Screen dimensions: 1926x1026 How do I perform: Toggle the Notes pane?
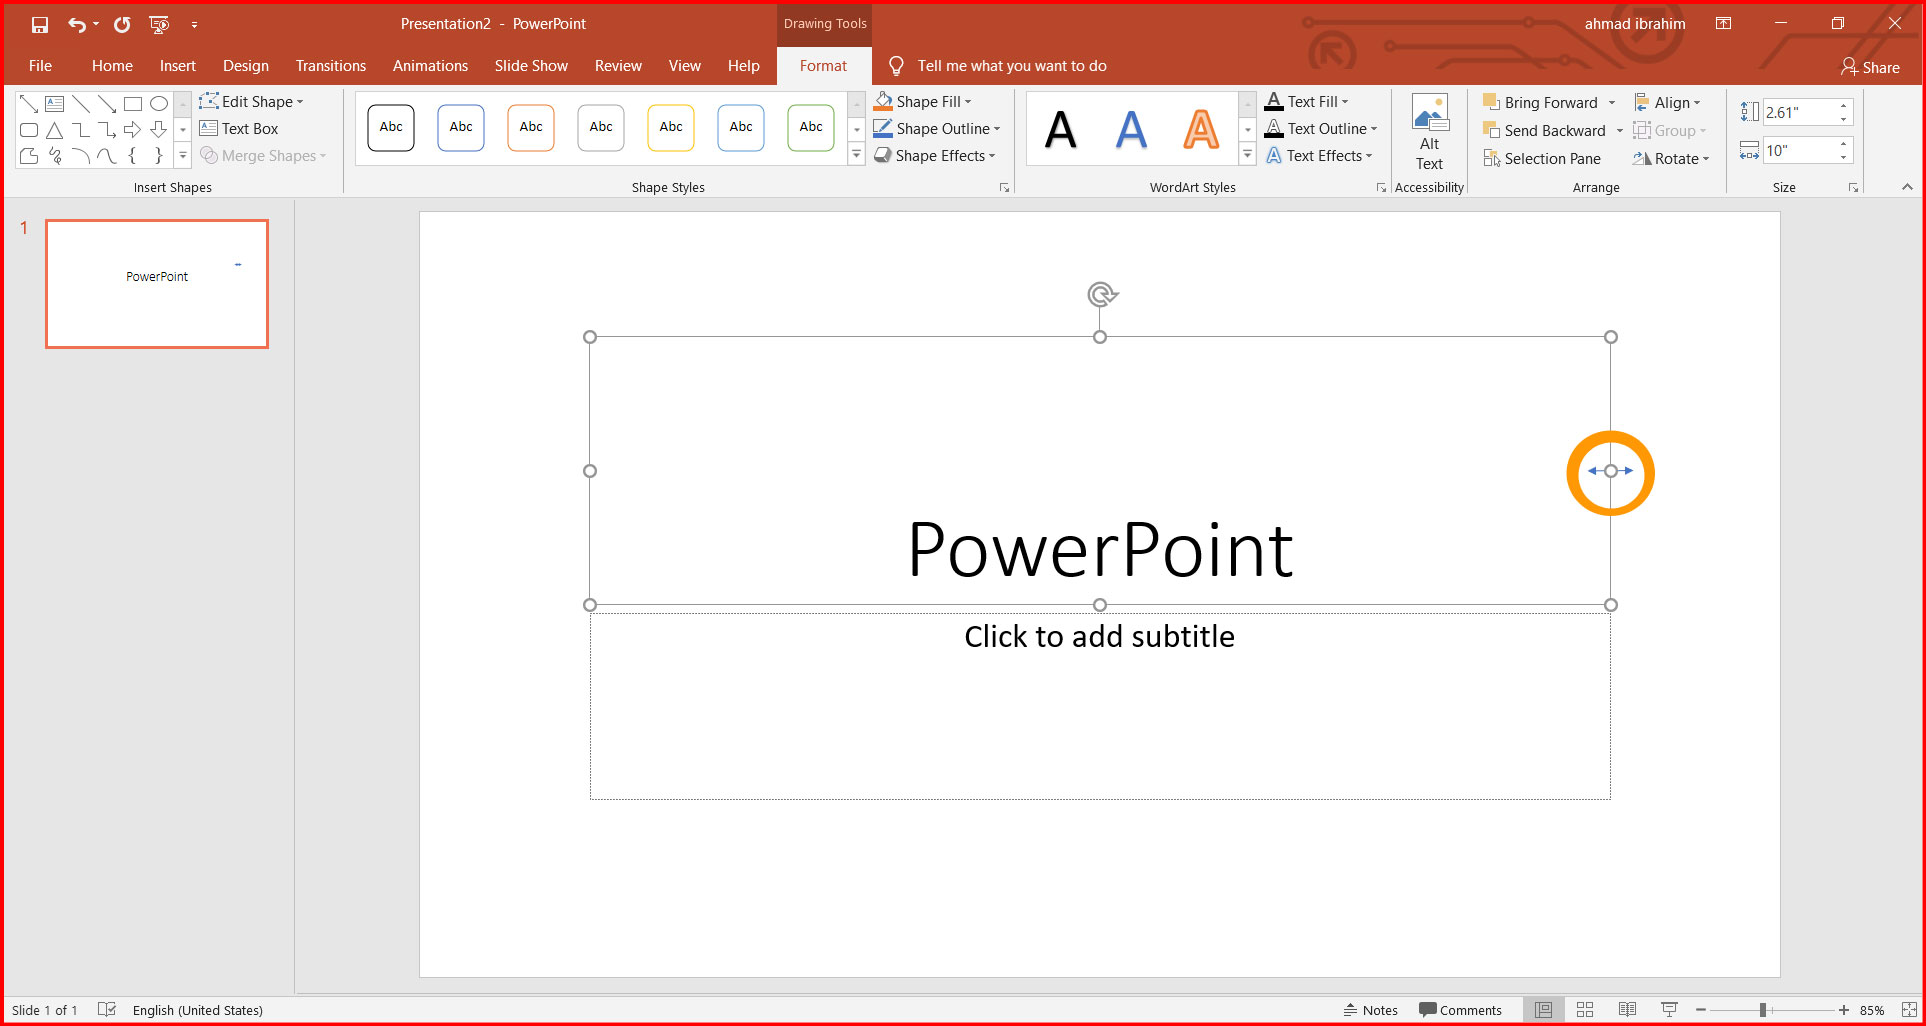click(x=1371, y=1010)
